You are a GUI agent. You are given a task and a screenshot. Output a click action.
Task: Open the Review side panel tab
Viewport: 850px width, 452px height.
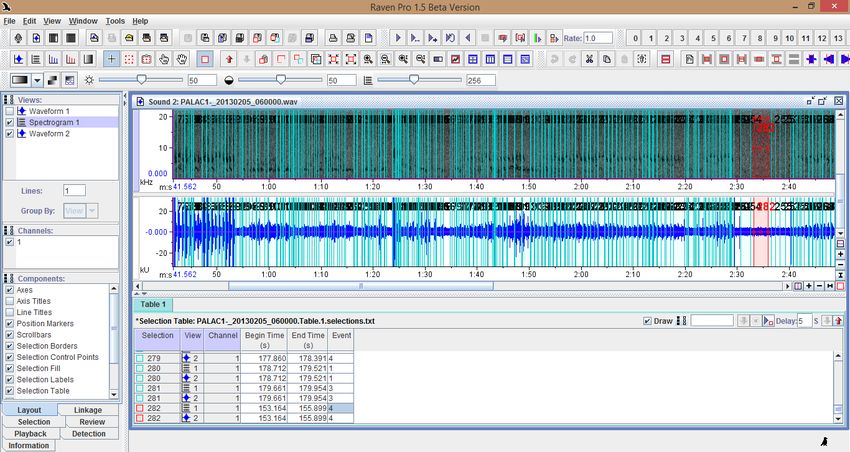92,422
